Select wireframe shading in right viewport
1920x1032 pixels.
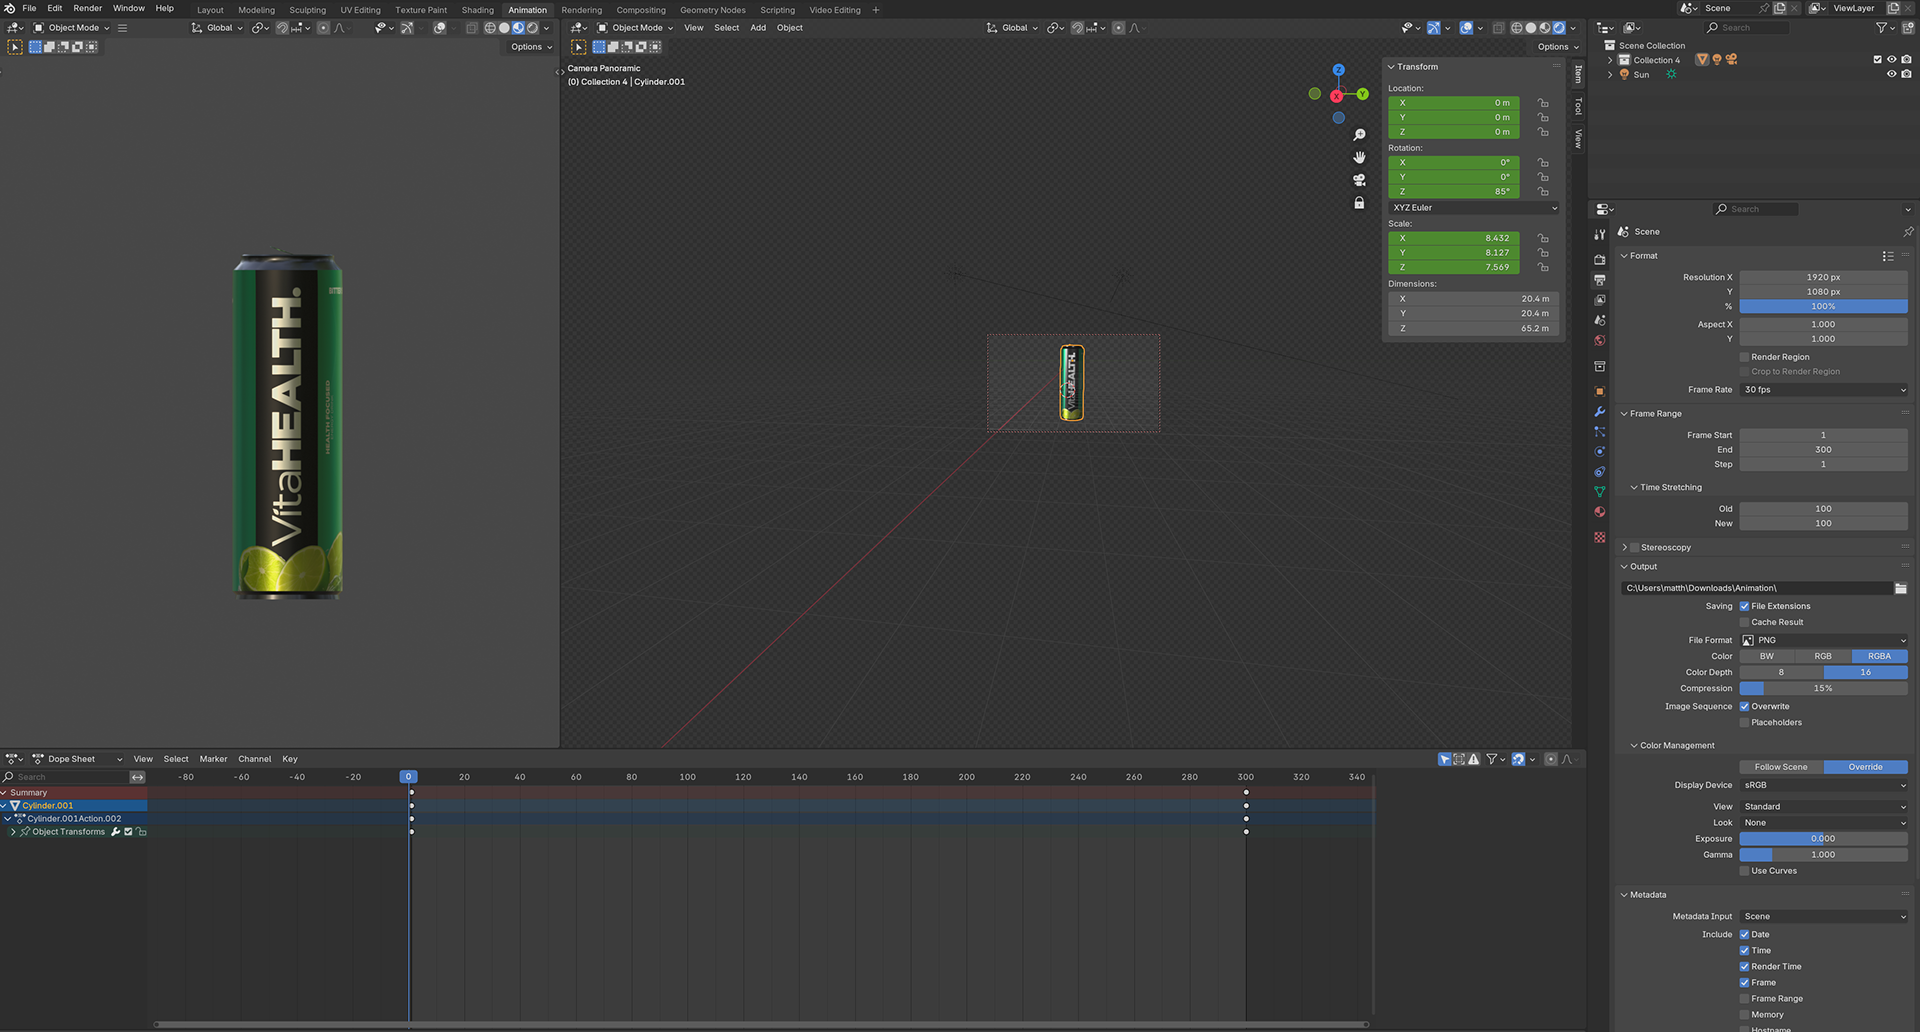[x=1517, y=28]
